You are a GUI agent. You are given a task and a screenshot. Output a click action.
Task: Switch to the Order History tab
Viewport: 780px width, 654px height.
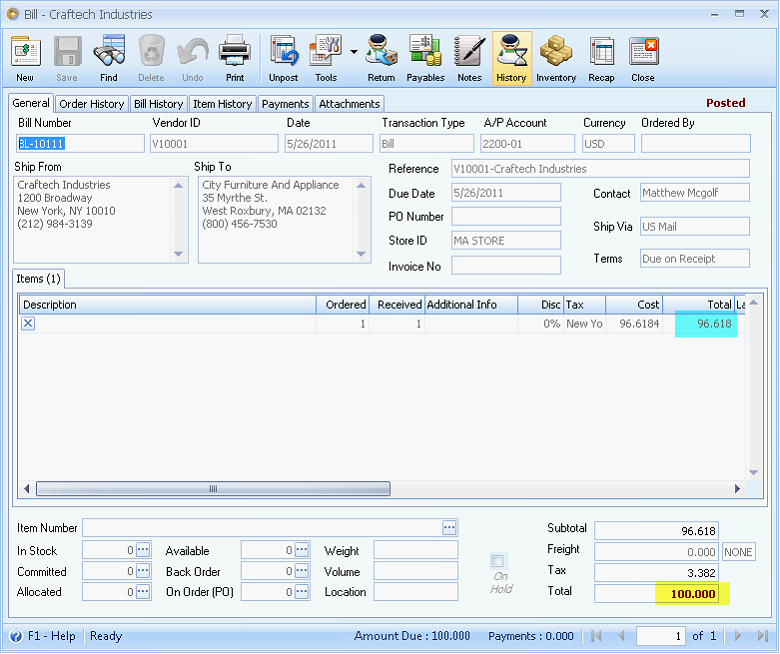pyautogui.click(x=92, y=104)
